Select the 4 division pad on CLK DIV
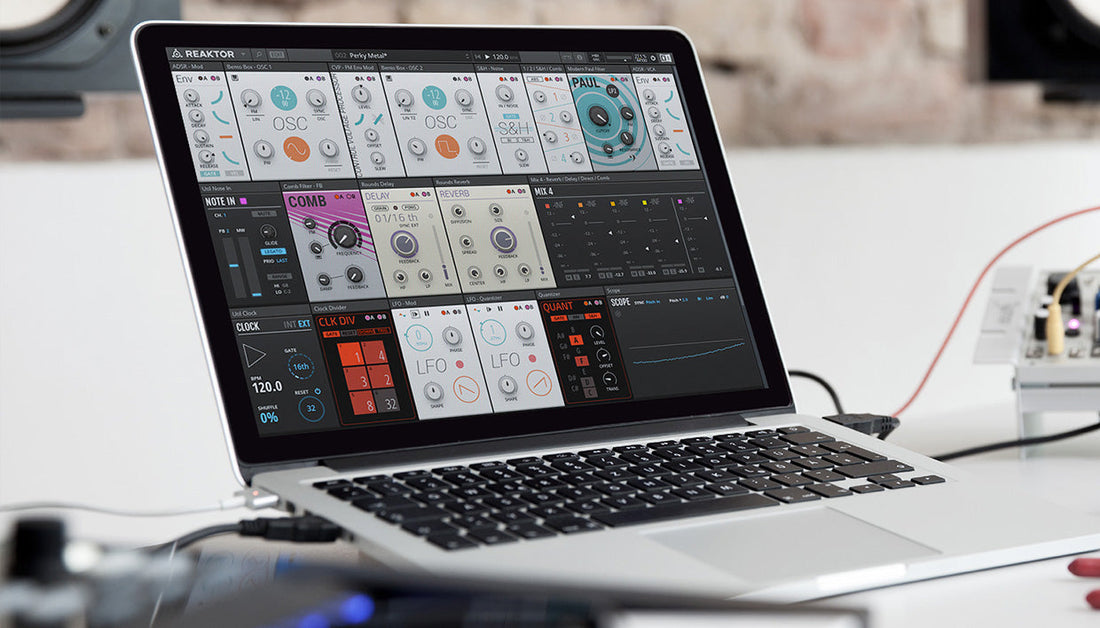This screenshot has height=628, width=1100. 374,353
